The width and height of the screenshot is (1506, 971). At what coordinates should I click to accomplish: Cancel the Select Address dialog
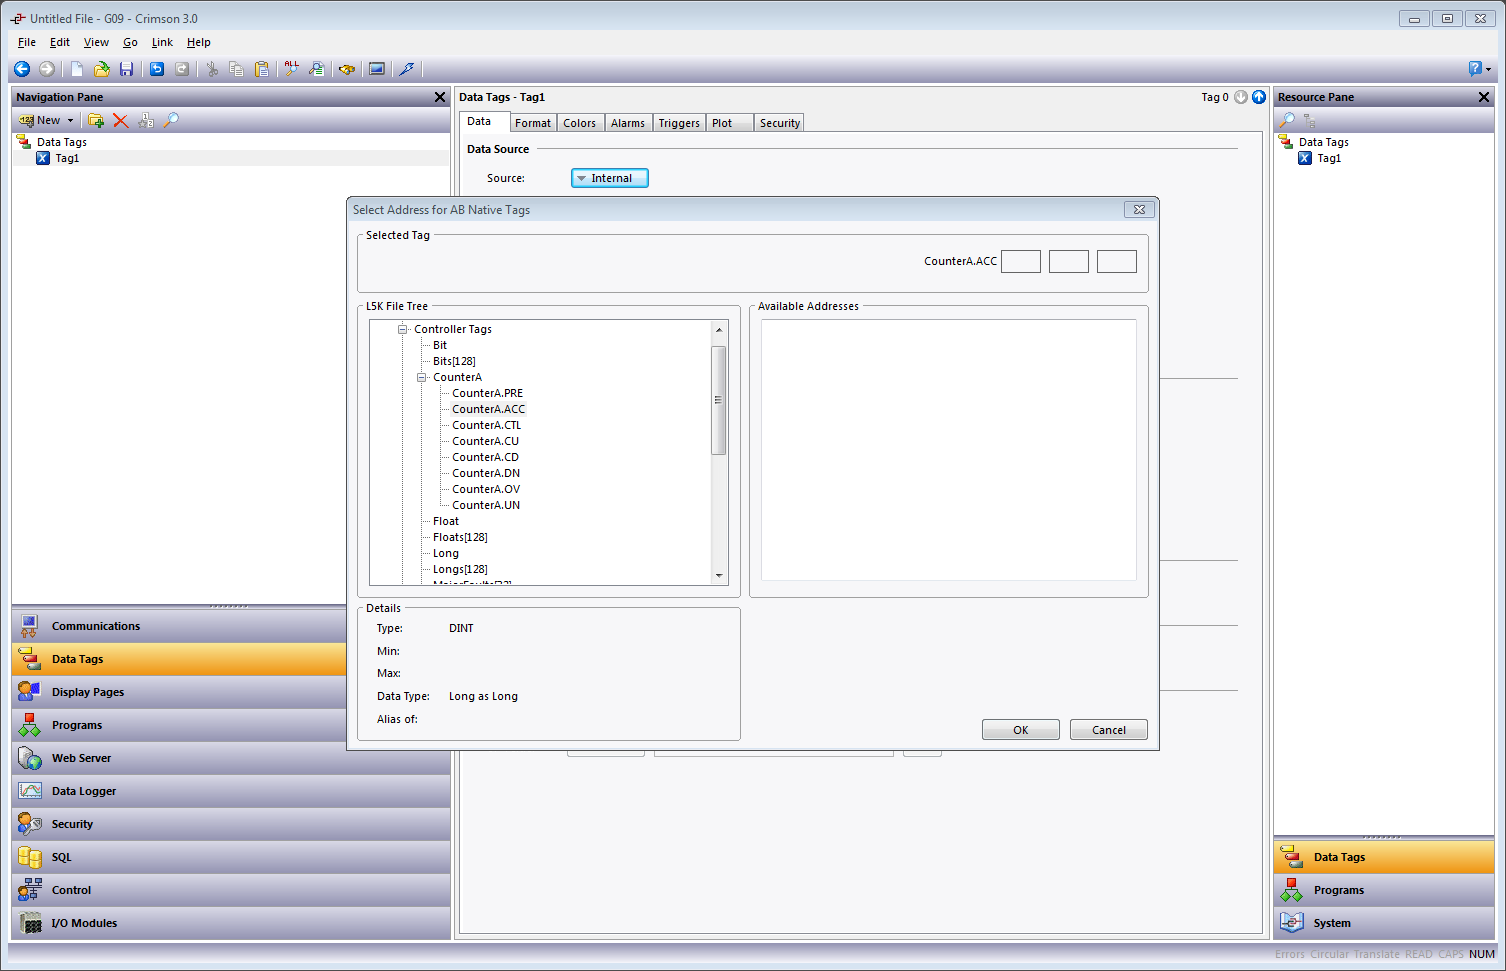pyautogui.click(x=1109, y=730)
